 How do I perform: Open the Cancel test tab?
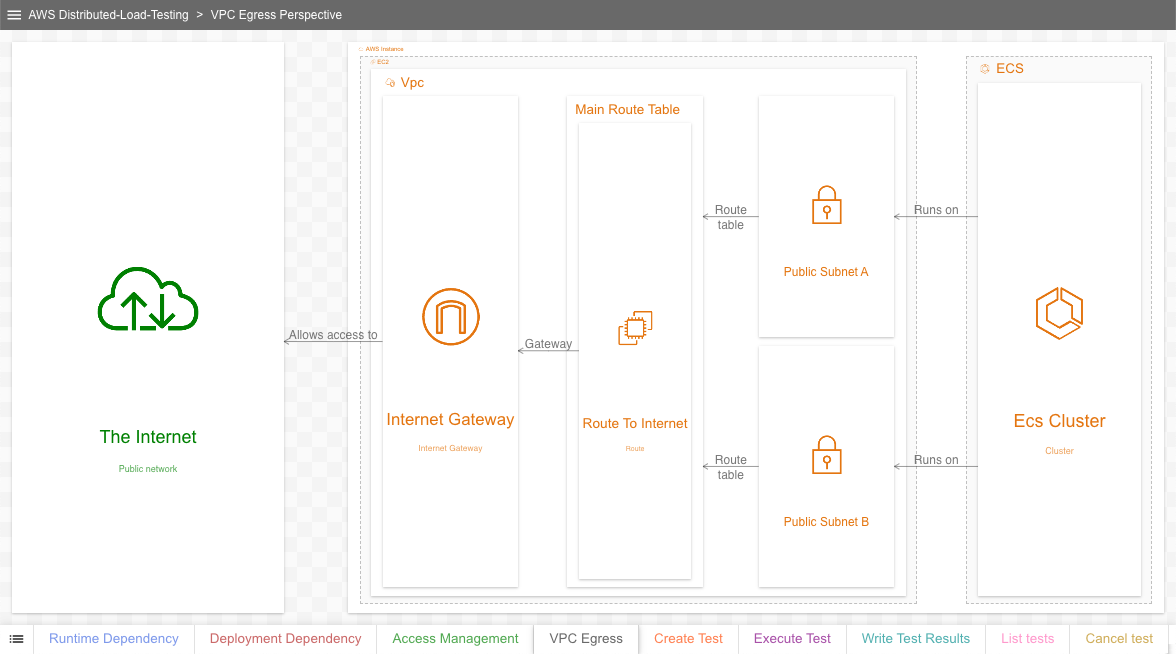[1119, 638]
